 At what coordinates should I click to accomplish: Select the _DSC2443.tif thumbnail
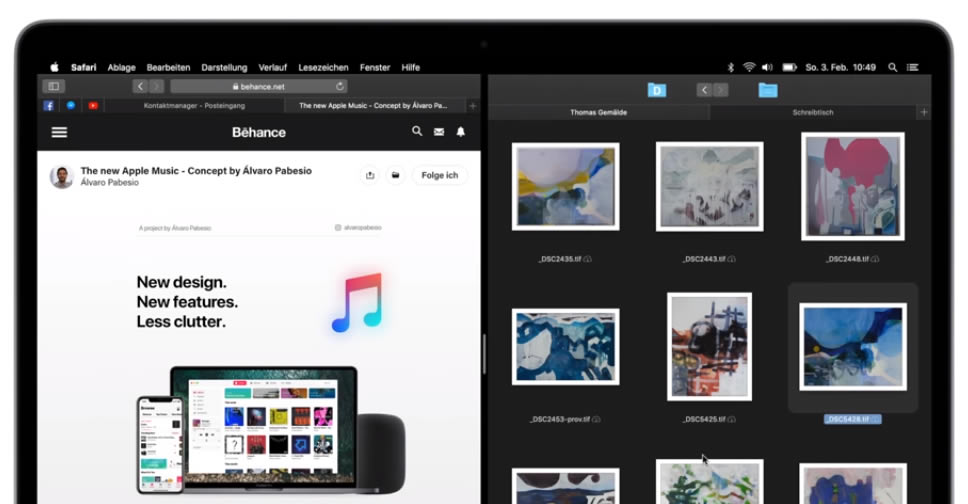[709, 186]
